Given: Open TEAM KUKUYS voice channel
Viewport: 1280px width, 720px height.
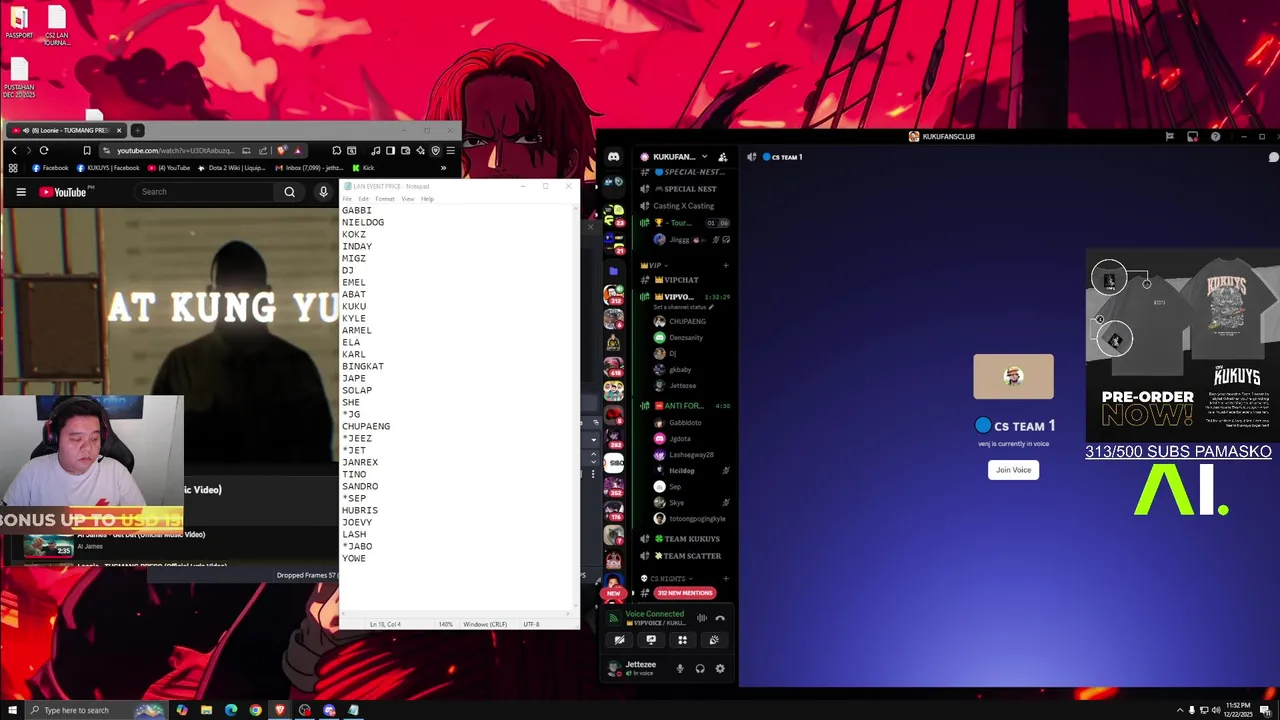Looking at the screenshot, I should coord(685,539).
